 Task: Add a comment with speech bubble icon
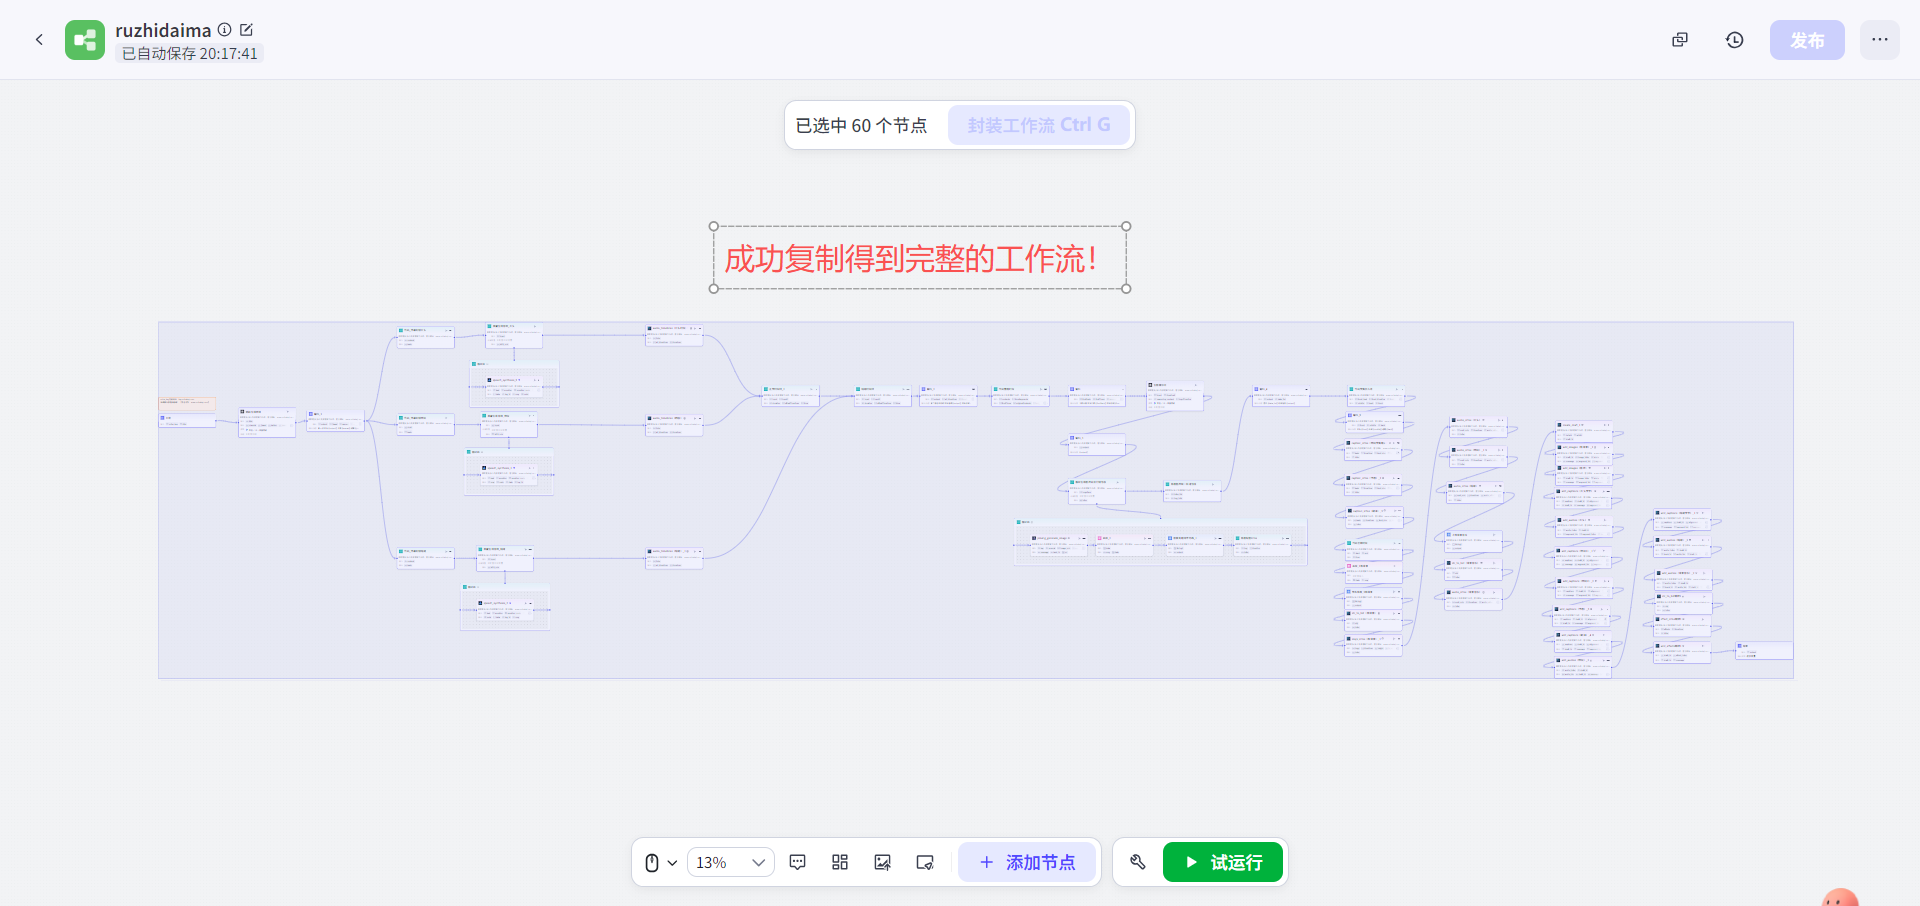click(x=798, y=862)
